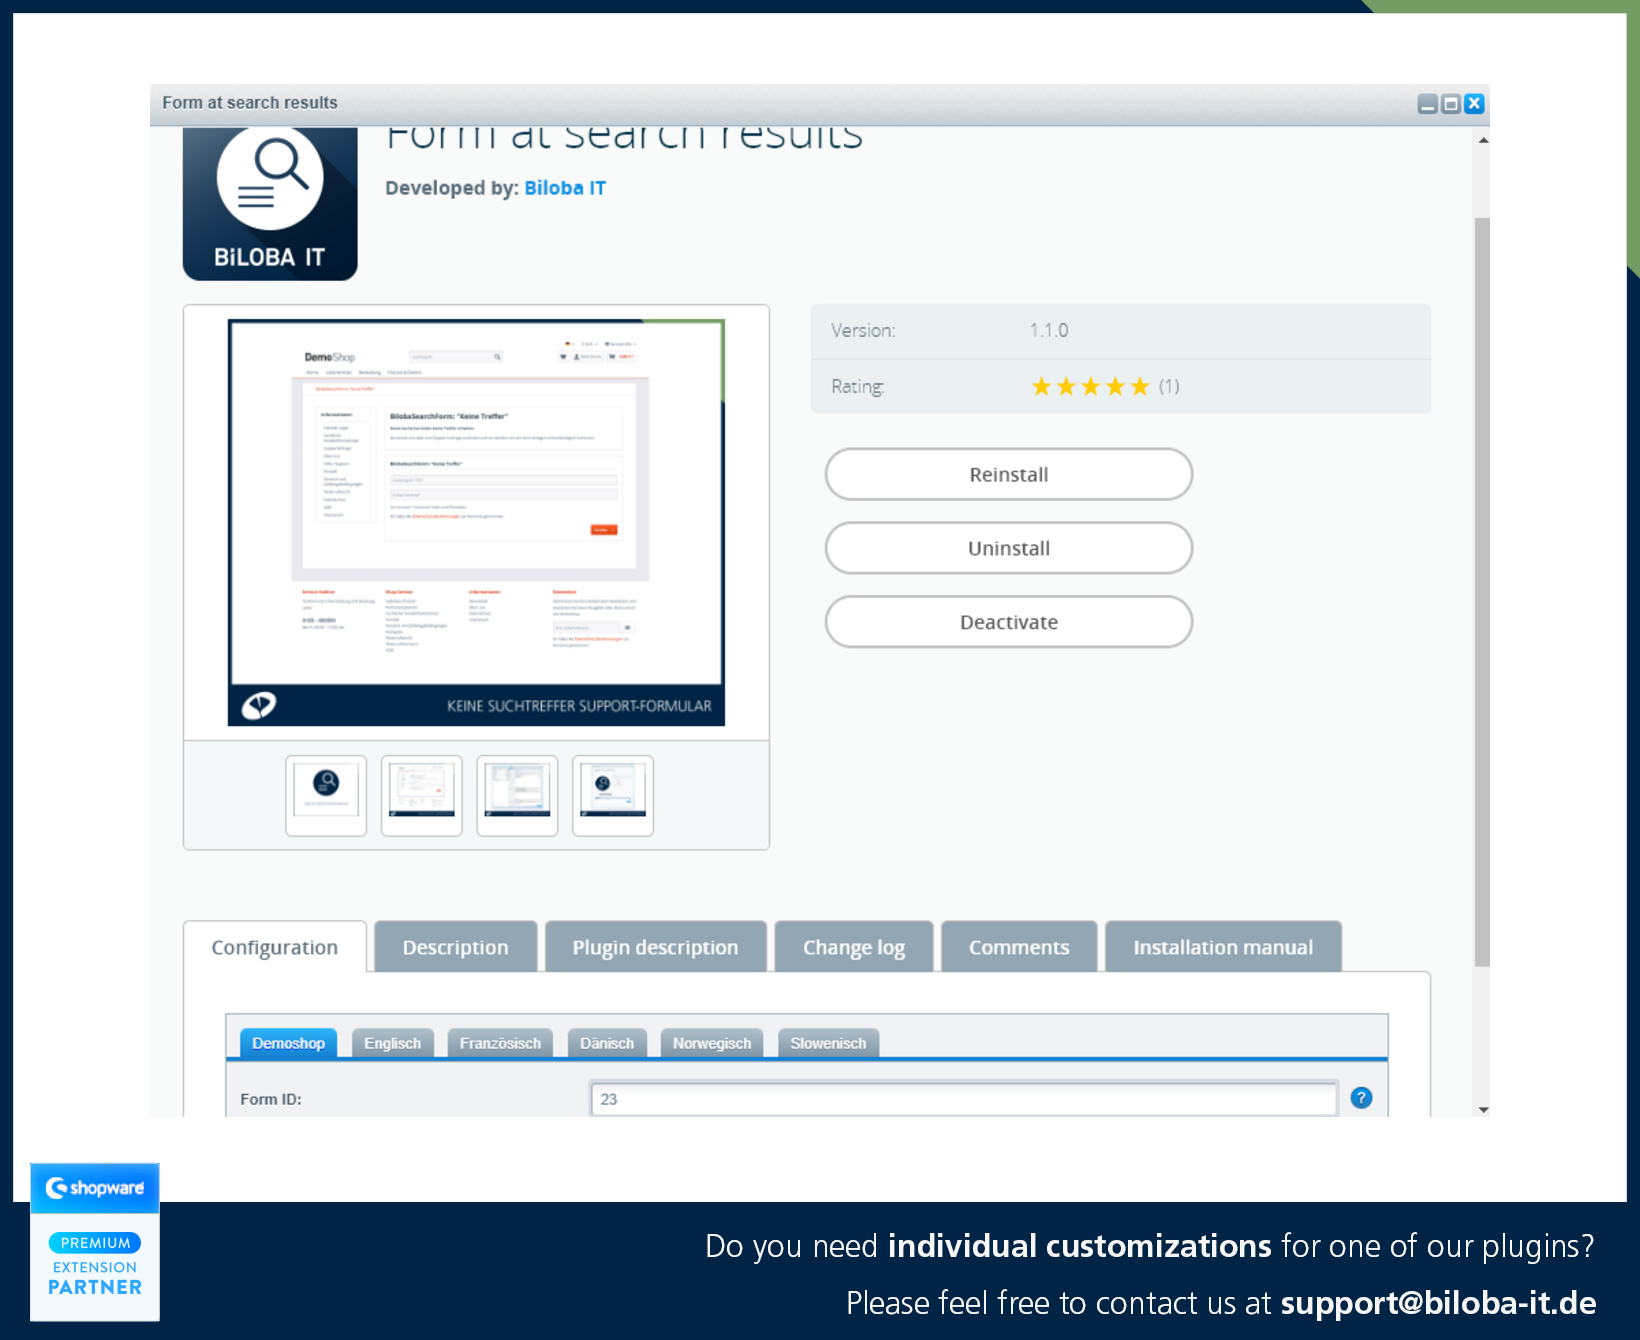Screen dimensions: 1640x1340
Task: Select the Französisch shop tab
Action: click(500, 1043)
